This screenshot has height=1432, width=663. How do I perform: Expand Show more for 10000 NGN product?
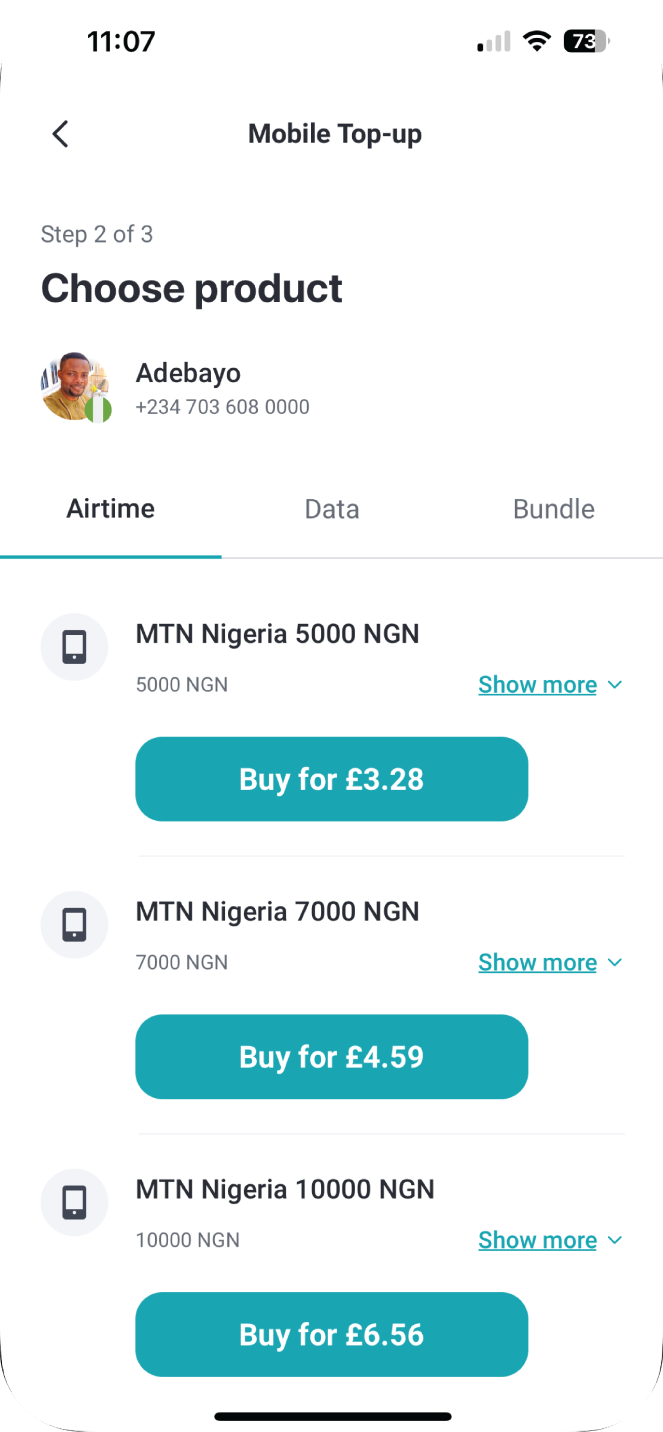coord(550,1240)
